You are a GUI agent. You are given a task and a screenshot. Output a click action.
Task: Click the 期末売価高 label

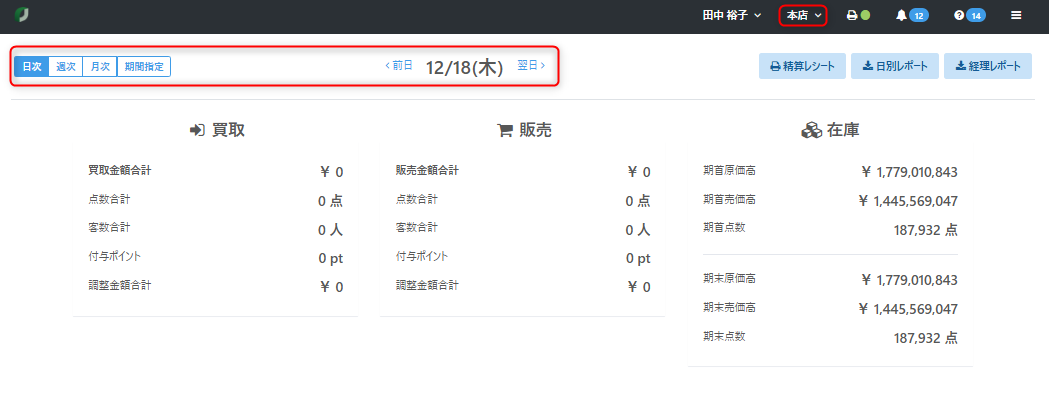(729, 307)
